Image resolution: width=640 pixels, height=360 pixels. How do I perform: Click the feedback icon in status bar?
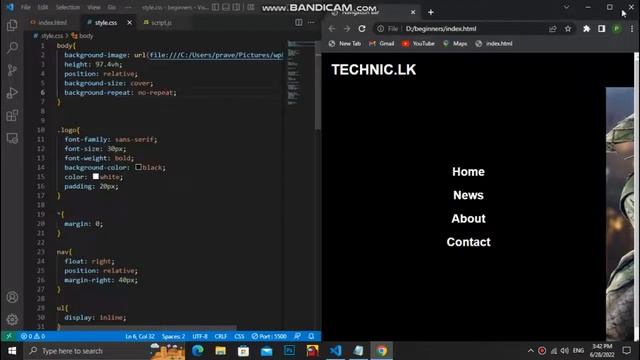click(x=298, y=336)
